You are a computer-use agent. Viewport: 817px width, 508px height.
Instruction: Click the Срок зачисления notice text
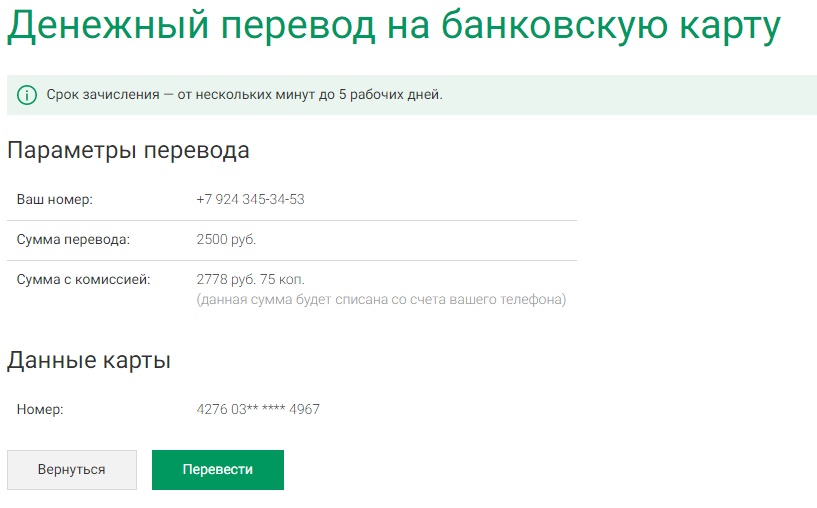pyautogui.click(x=244, y=95)
